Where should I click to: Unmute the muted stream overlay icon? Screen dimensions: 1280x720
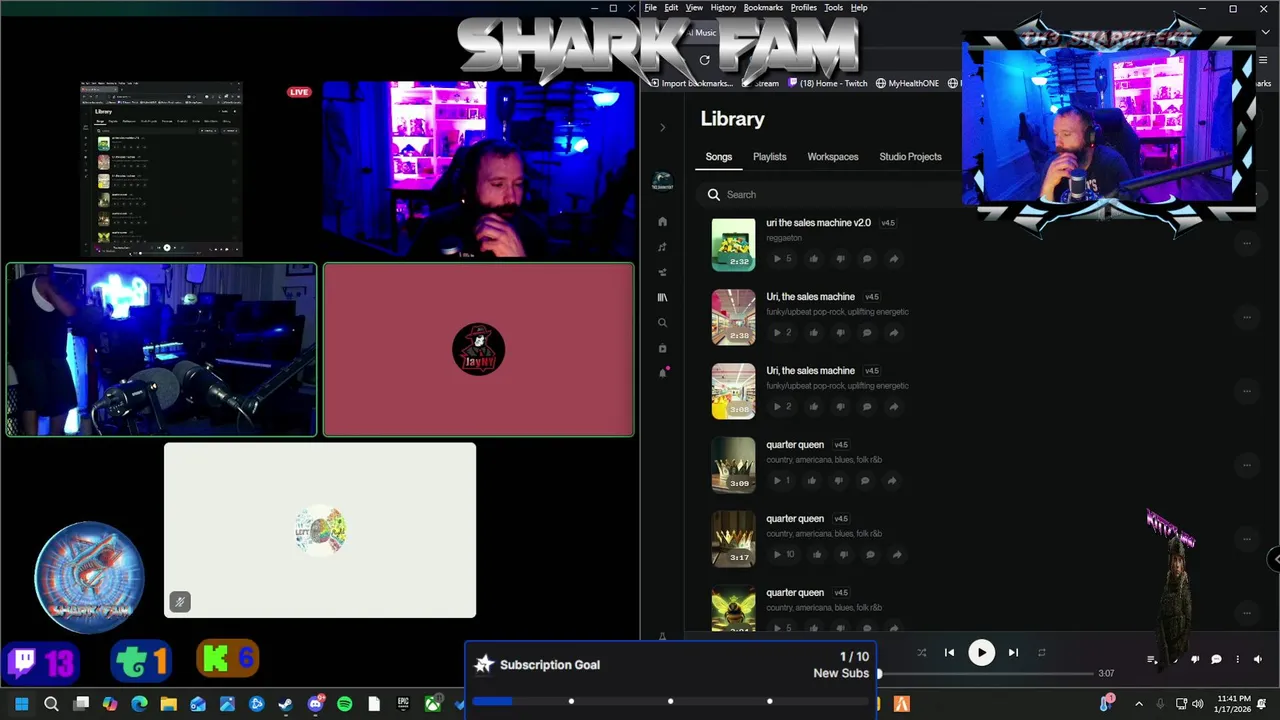point(179,601)
